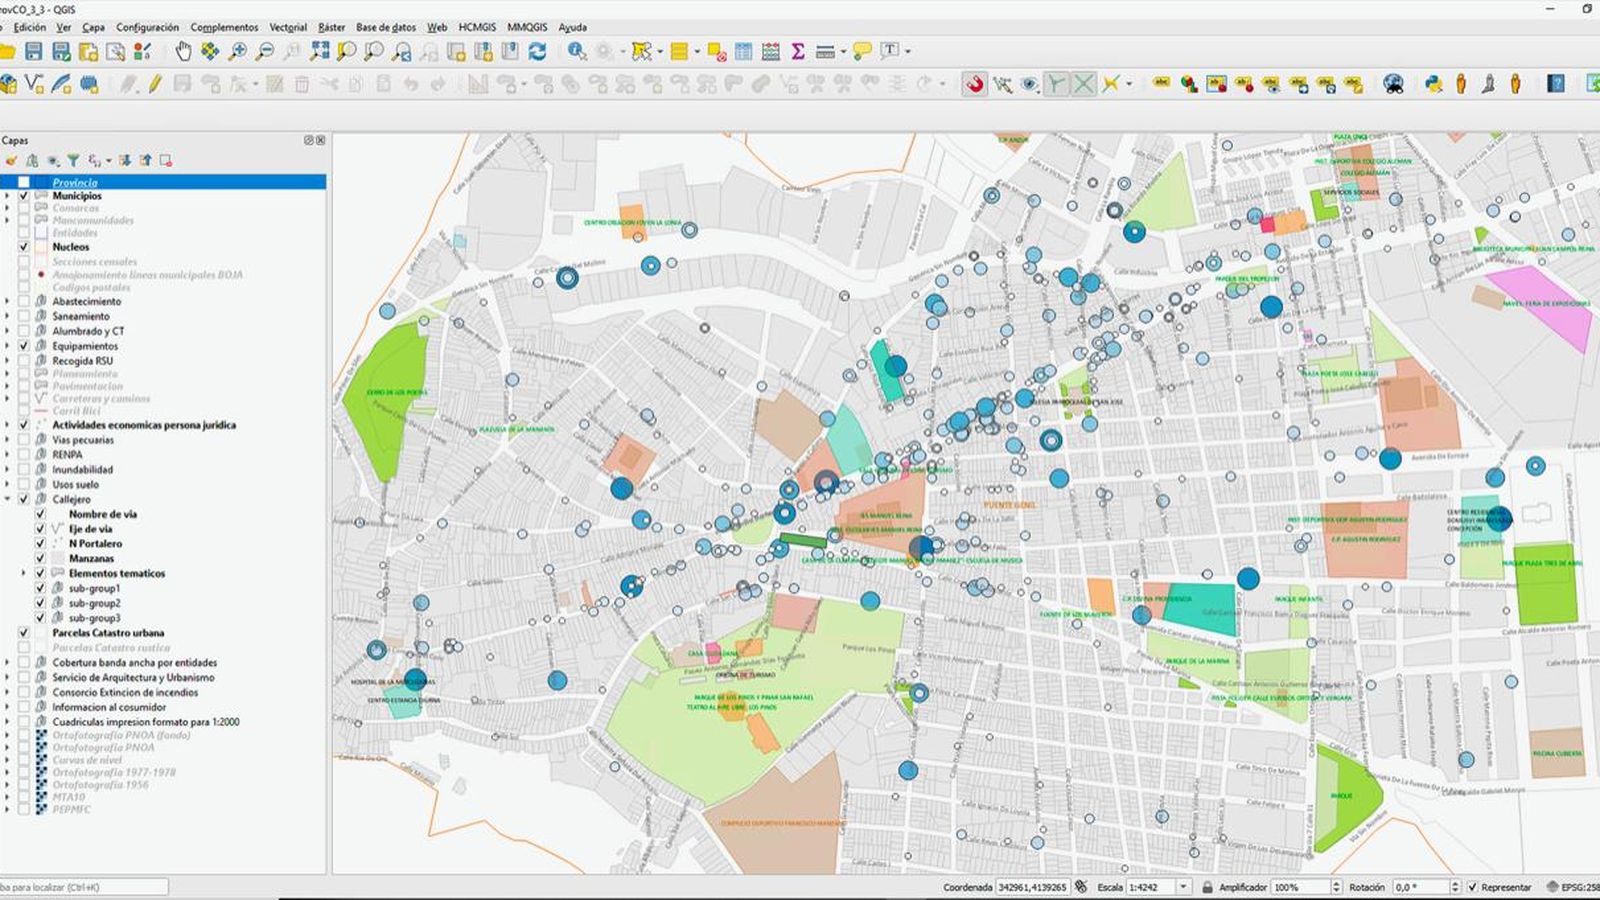Select the Parcelas Catastro urbana layer
Image resolution: width=1600 pixels, height=900 pixels.
108,633
